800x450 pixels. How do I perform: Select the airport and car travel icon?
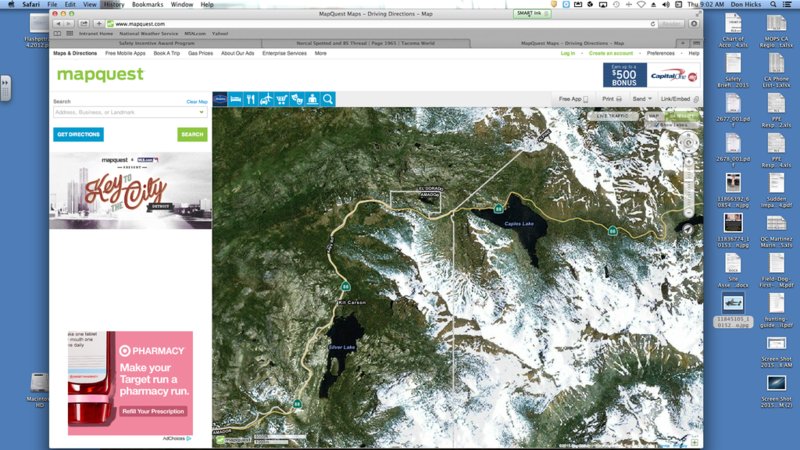point(266,99)
